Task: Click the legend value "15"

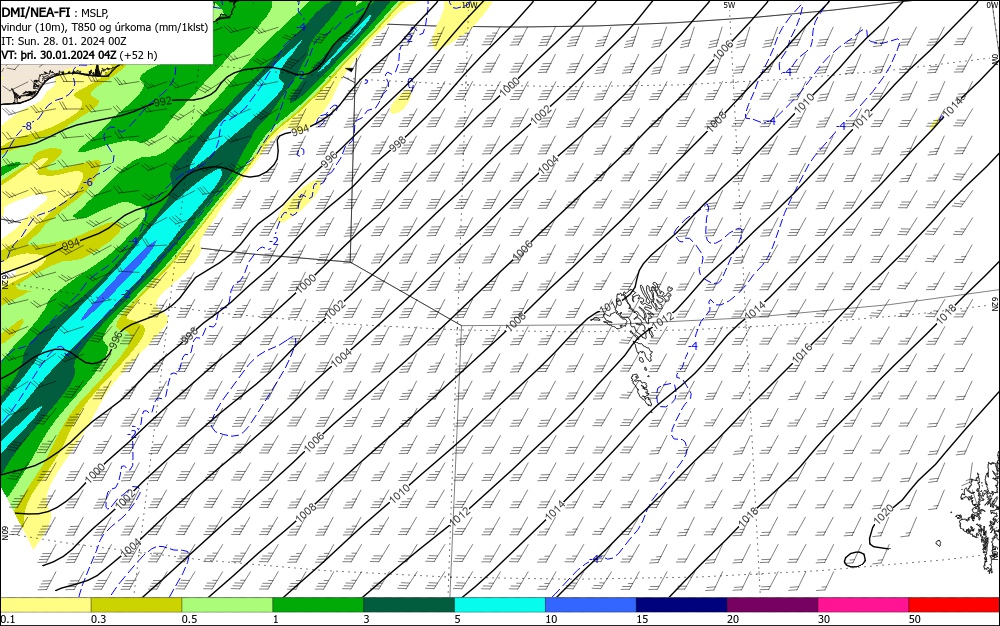Action: point(642,619)
